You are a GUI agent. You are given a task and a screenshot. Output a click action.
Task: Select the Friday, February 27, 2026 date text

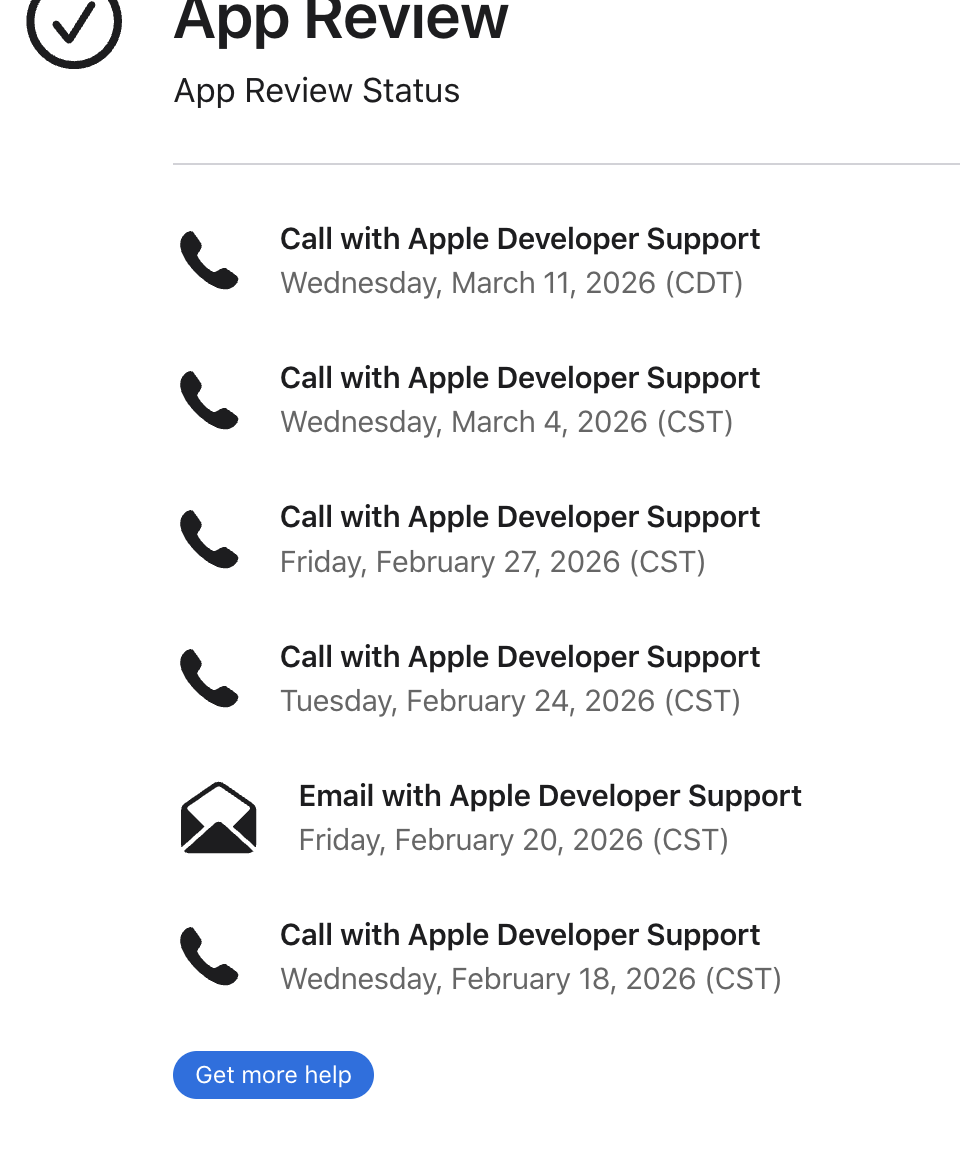click(492, 562)
